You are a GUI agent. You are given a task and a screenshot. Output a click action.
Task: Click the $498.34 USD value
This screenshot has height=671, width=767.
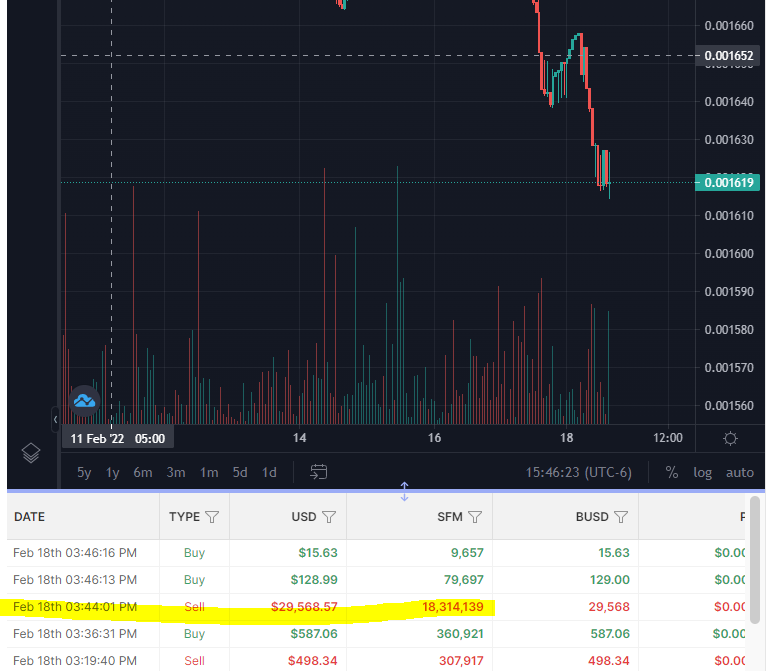pyautogui.click(x=313, y=661)
